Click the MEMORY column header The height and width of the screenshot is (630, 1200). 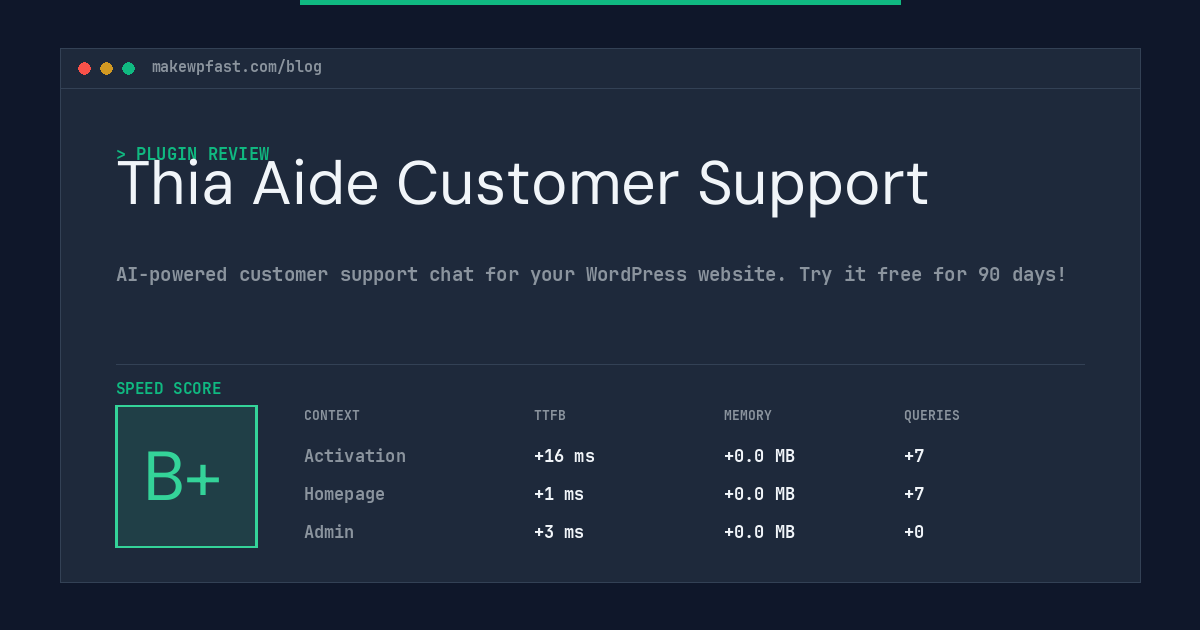click(748, 416)
